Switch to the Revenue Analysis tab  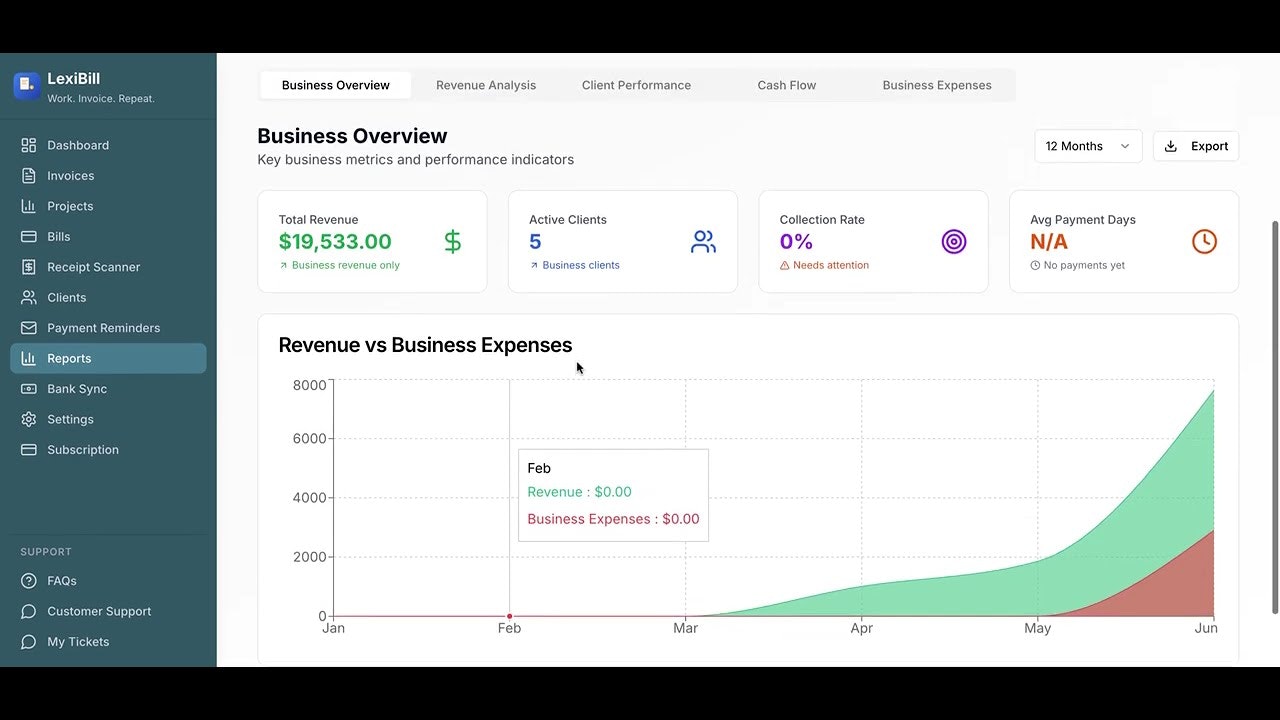pos(486,85)
